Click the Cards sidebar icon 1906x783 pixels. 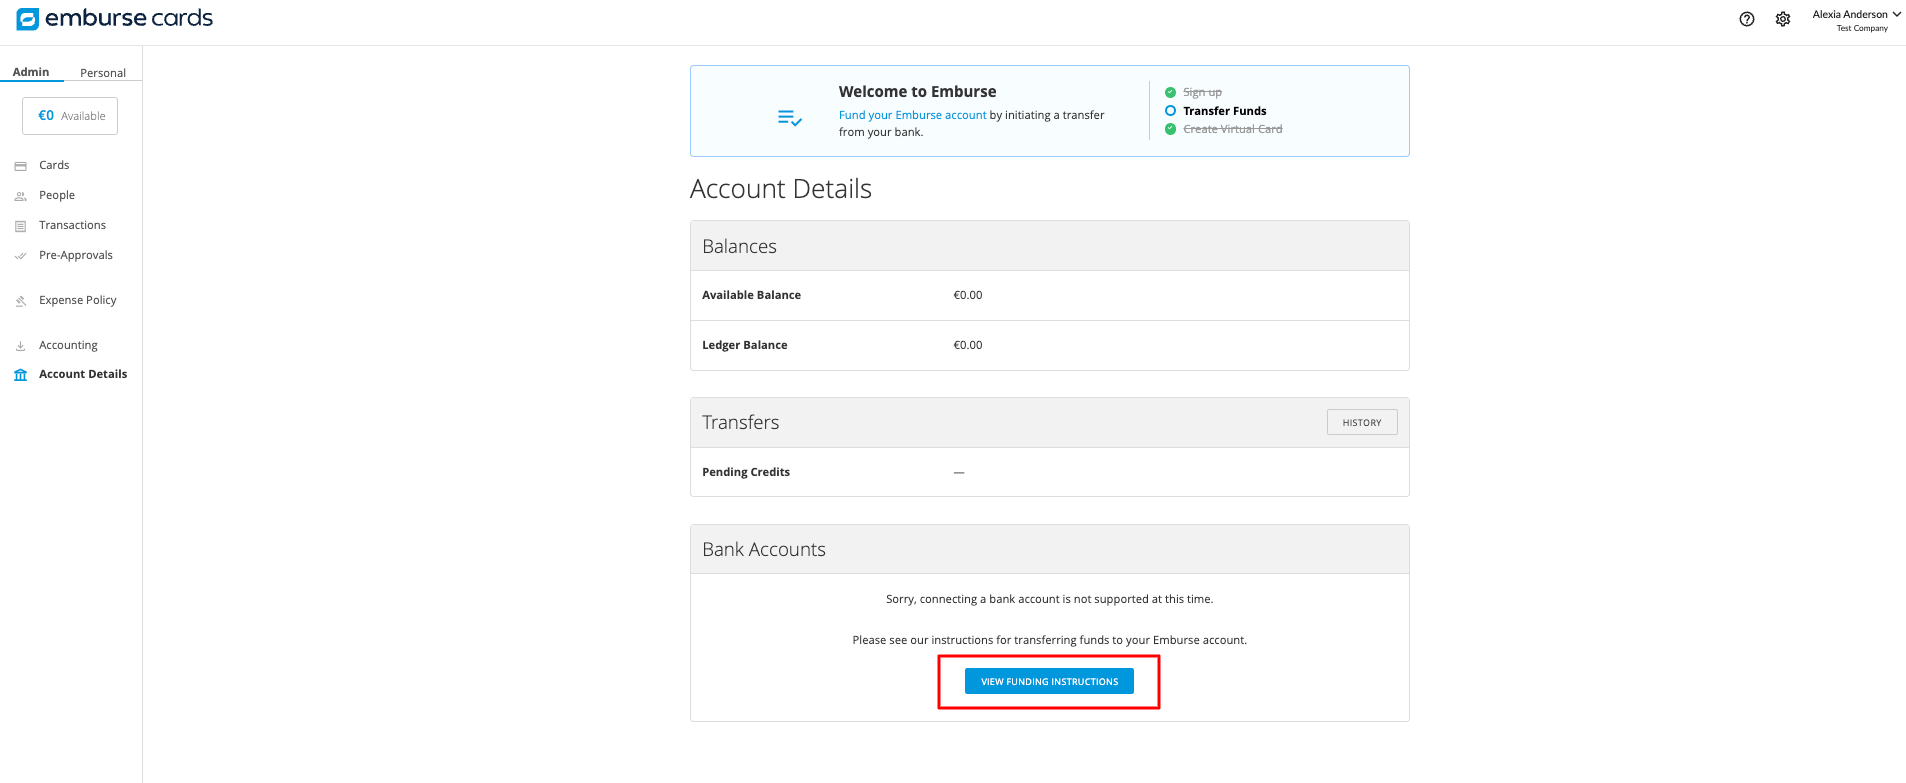tap(20, 166)
